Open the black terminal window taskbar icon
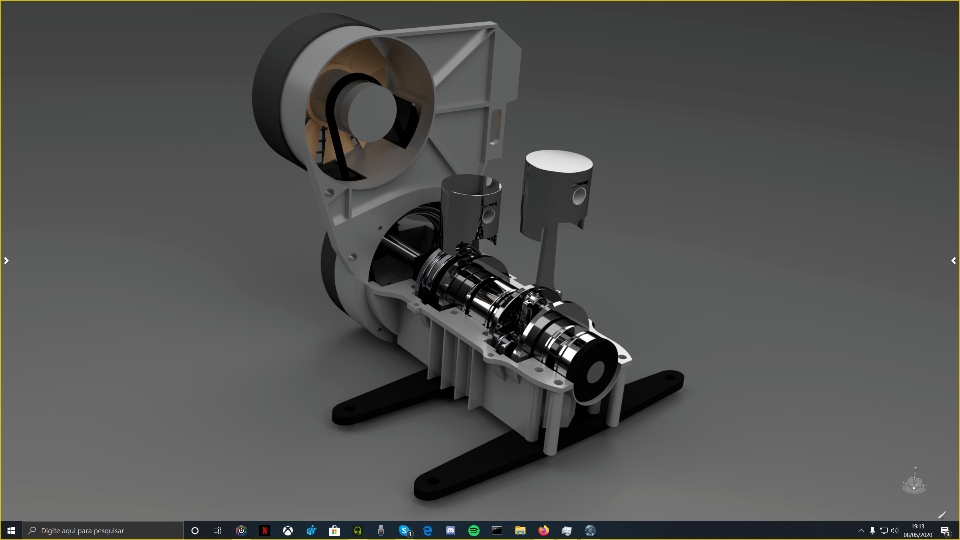The image size is (960, 540). point(497,530)
